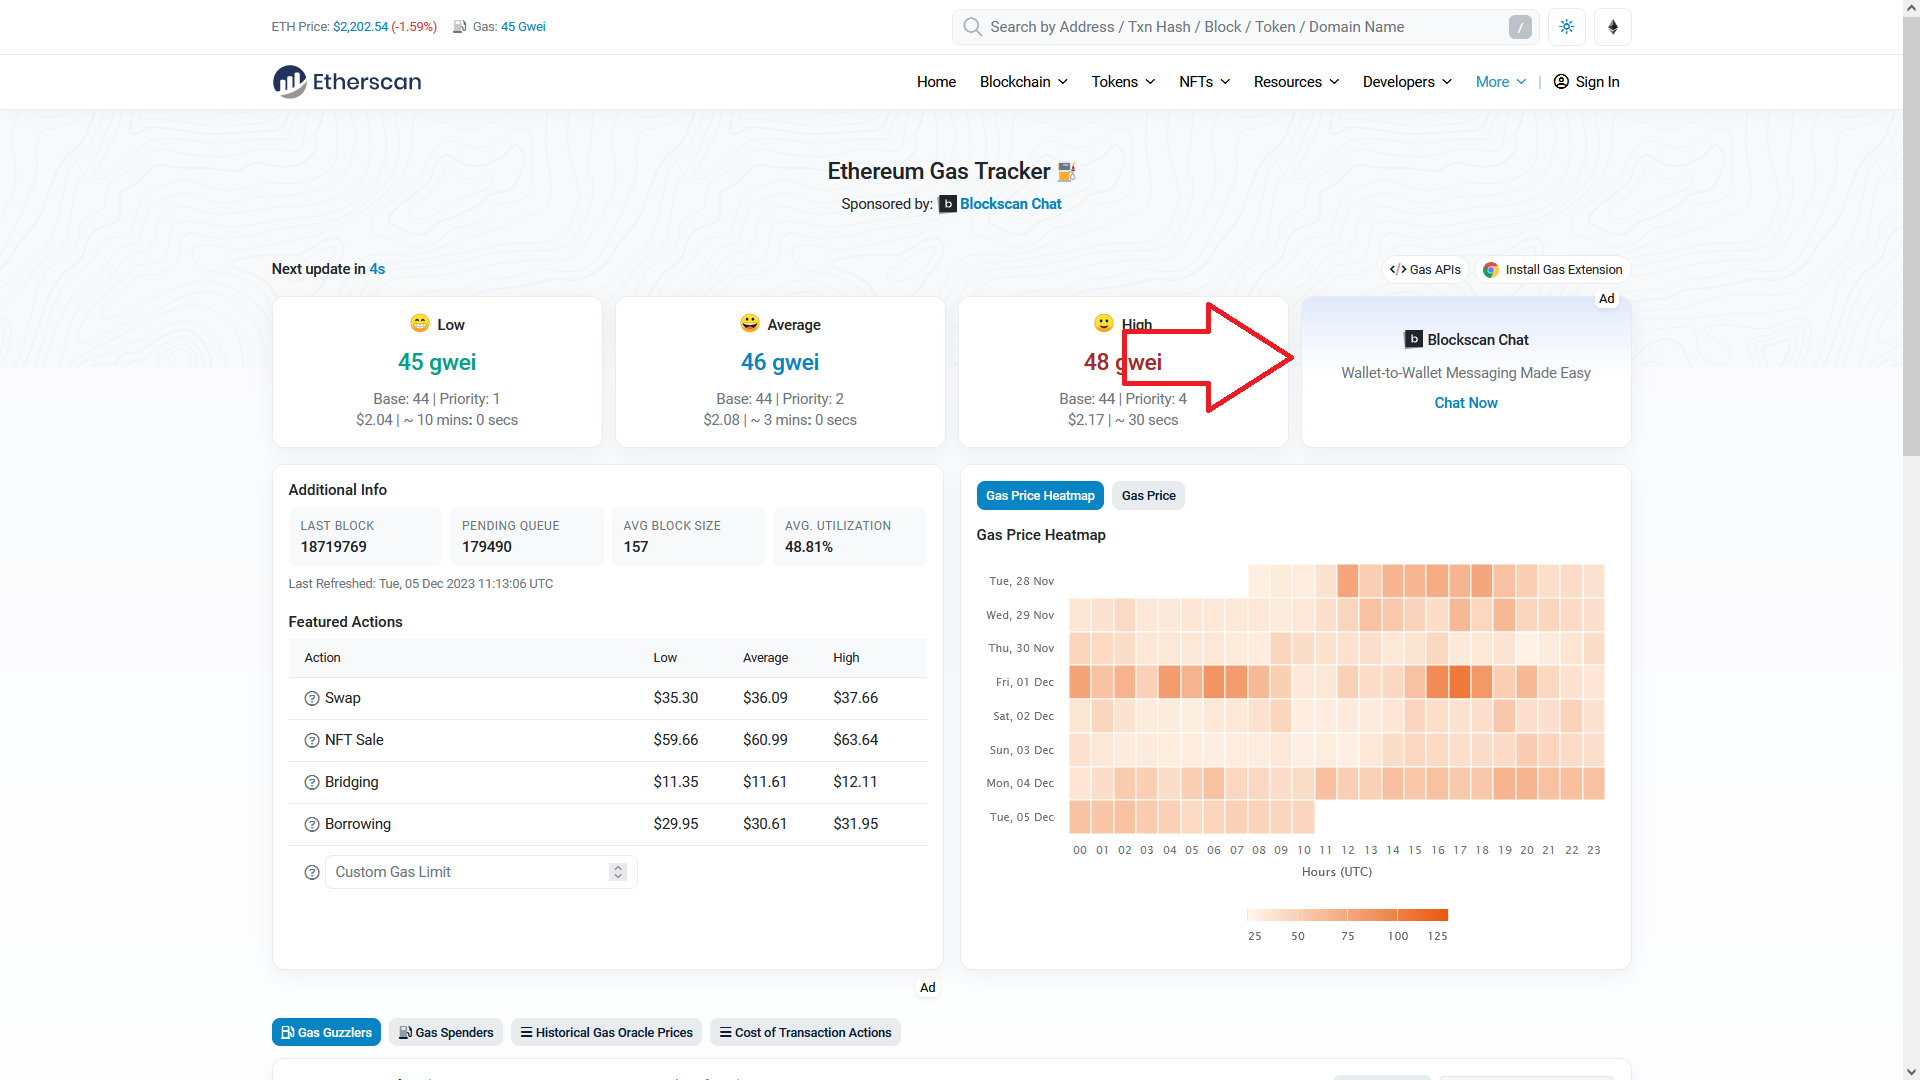The image size is (1920, 1080).
Task: Open Gas APIs via the code icon
Action: [1398, 269]
